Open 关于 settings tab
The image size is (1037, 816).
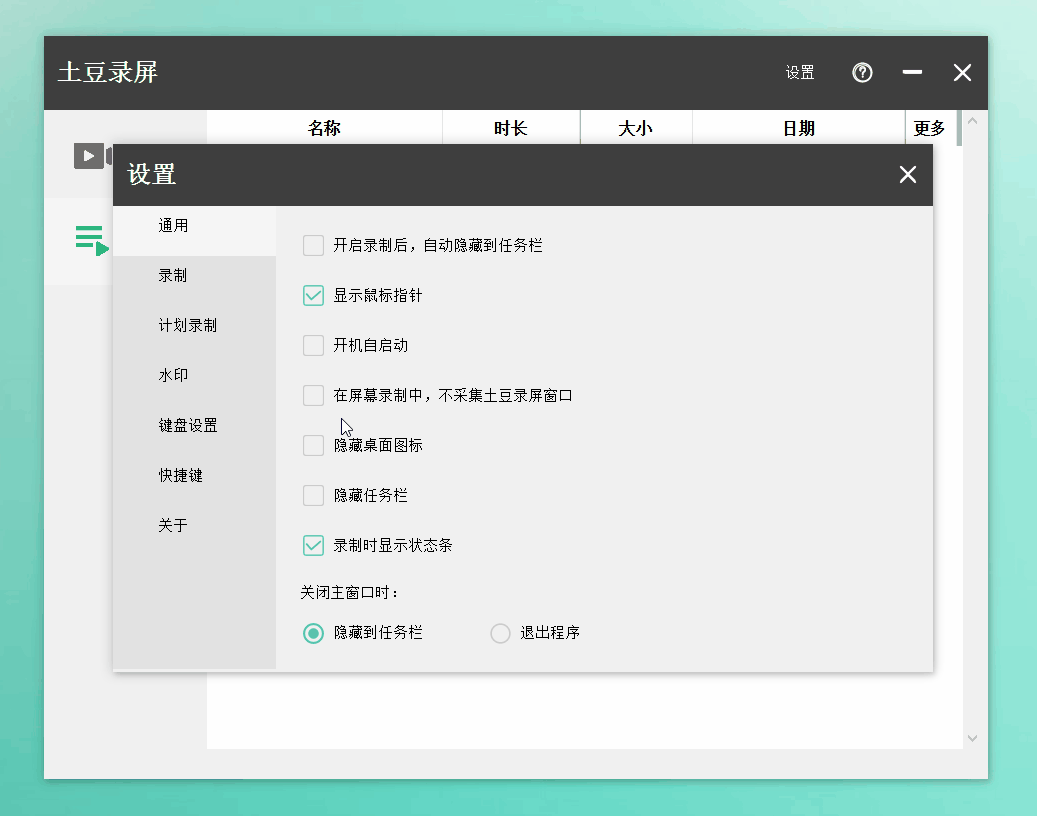[194, 526]
